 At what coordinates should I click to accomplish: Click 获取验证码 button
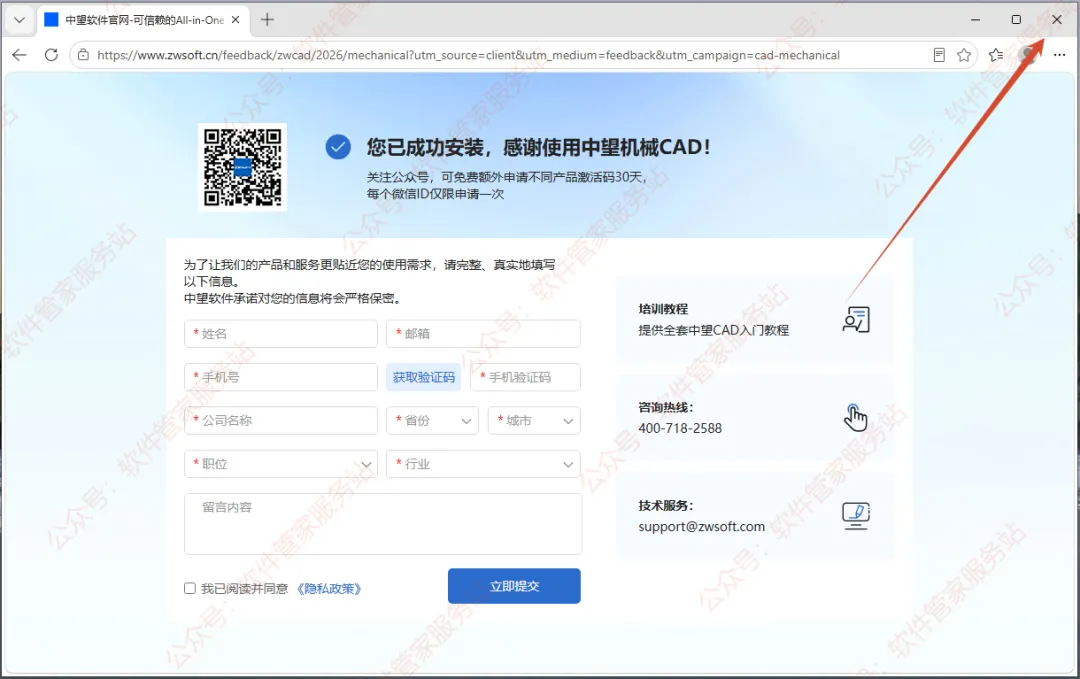[x=424, y=377]
